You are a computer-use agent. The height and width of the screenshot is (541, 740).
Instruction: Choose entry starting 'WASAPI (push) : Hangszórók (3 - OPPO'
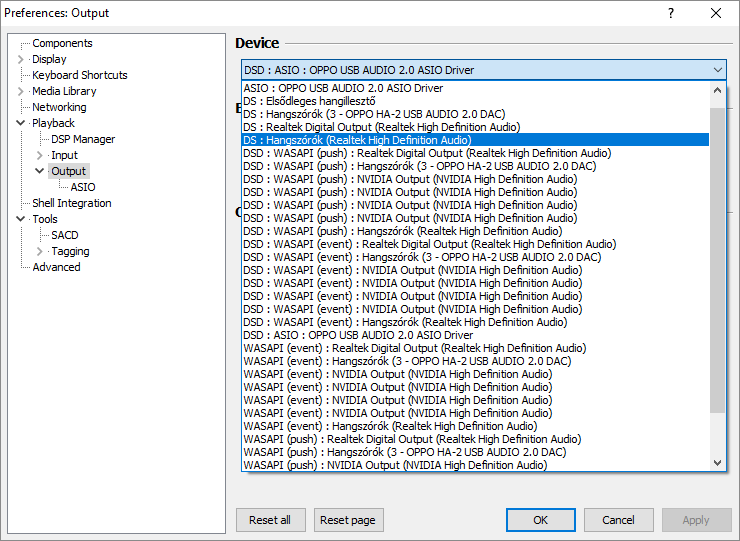point(475,452)
